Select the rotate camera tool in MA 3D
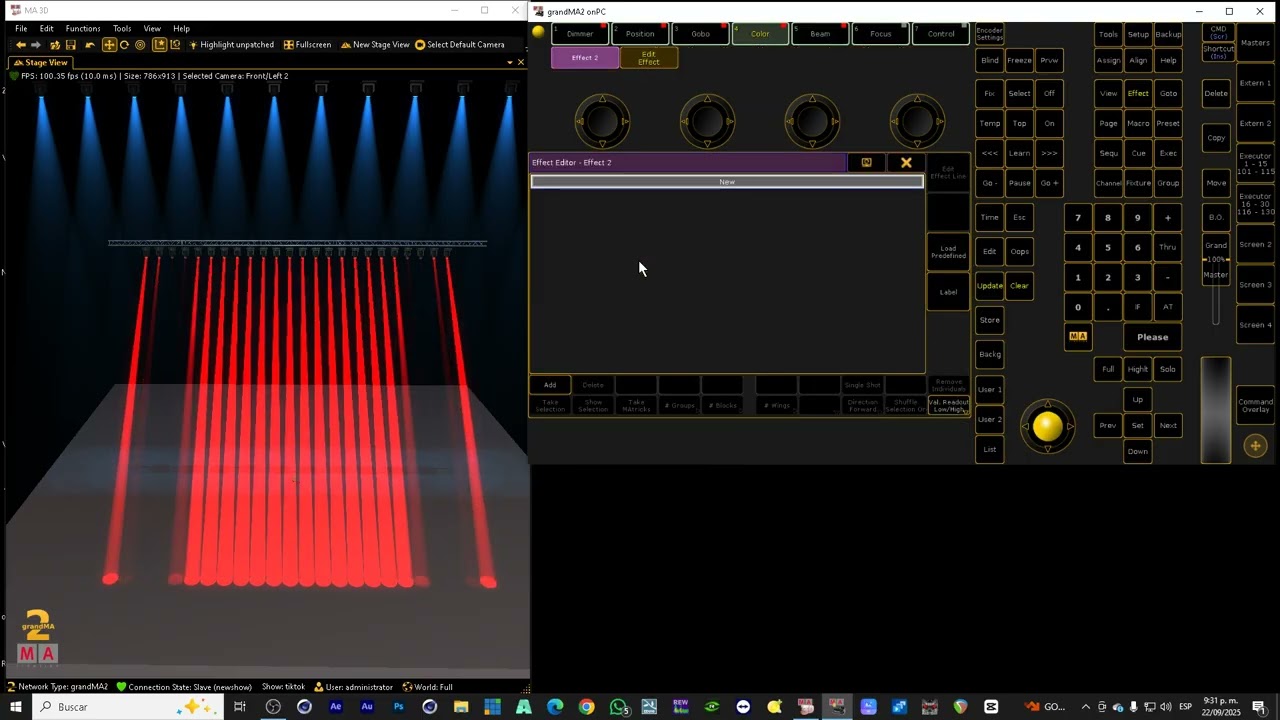This screenshot has height=720, width=1280. click(x=124, y=45)
